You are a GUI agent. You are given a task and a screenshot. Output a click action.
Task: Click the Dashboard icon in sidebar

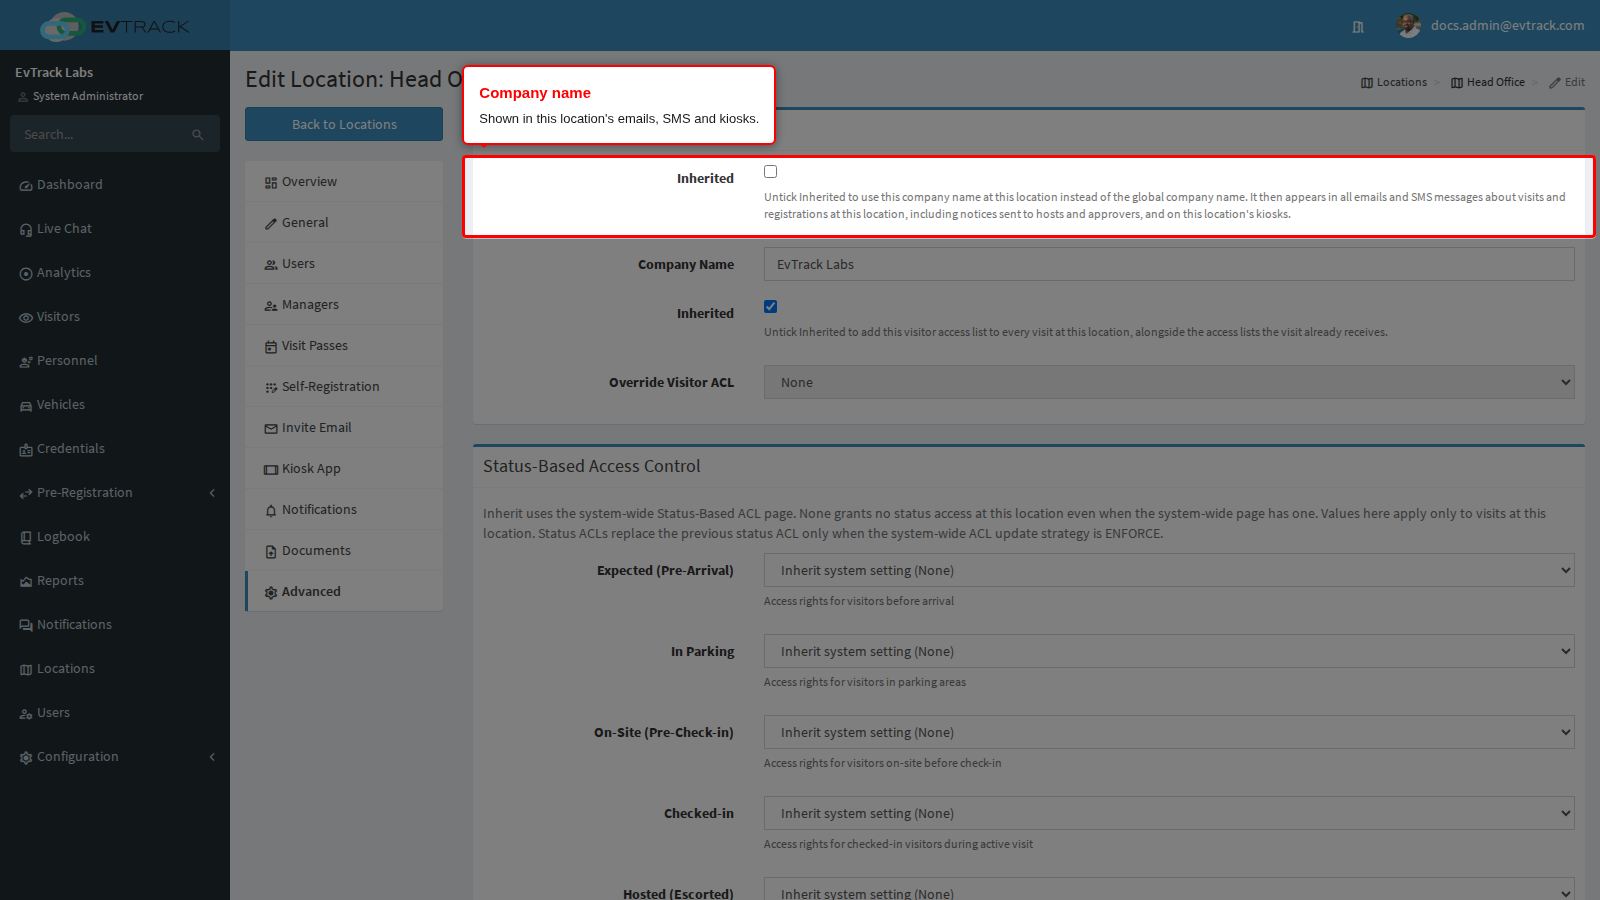(26, 186)
